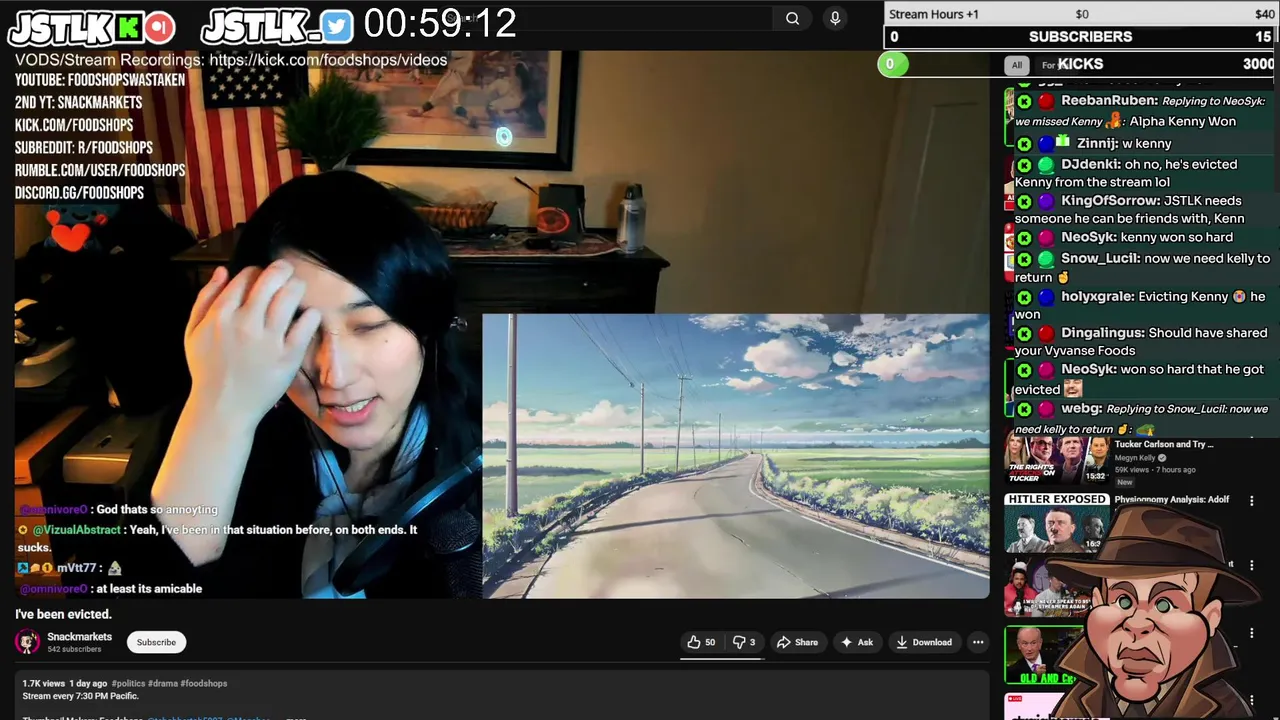Screen dimensions: 1280x720
Task: Open the Snackmarkets channel avatar
Action: [28, 642]
